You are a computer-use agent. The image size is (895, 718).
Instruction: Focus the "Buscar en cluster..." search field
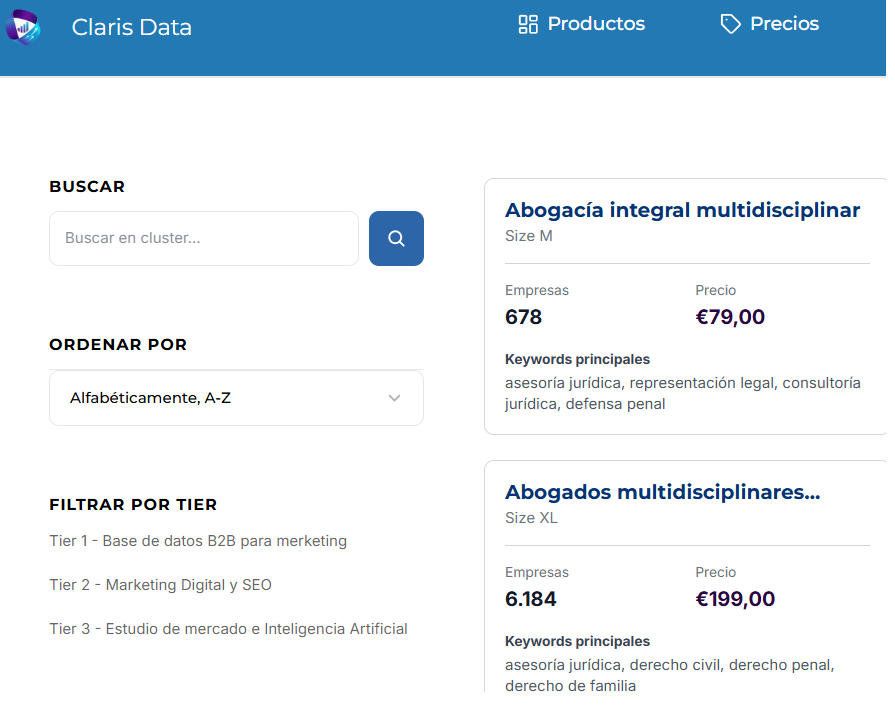203,238
